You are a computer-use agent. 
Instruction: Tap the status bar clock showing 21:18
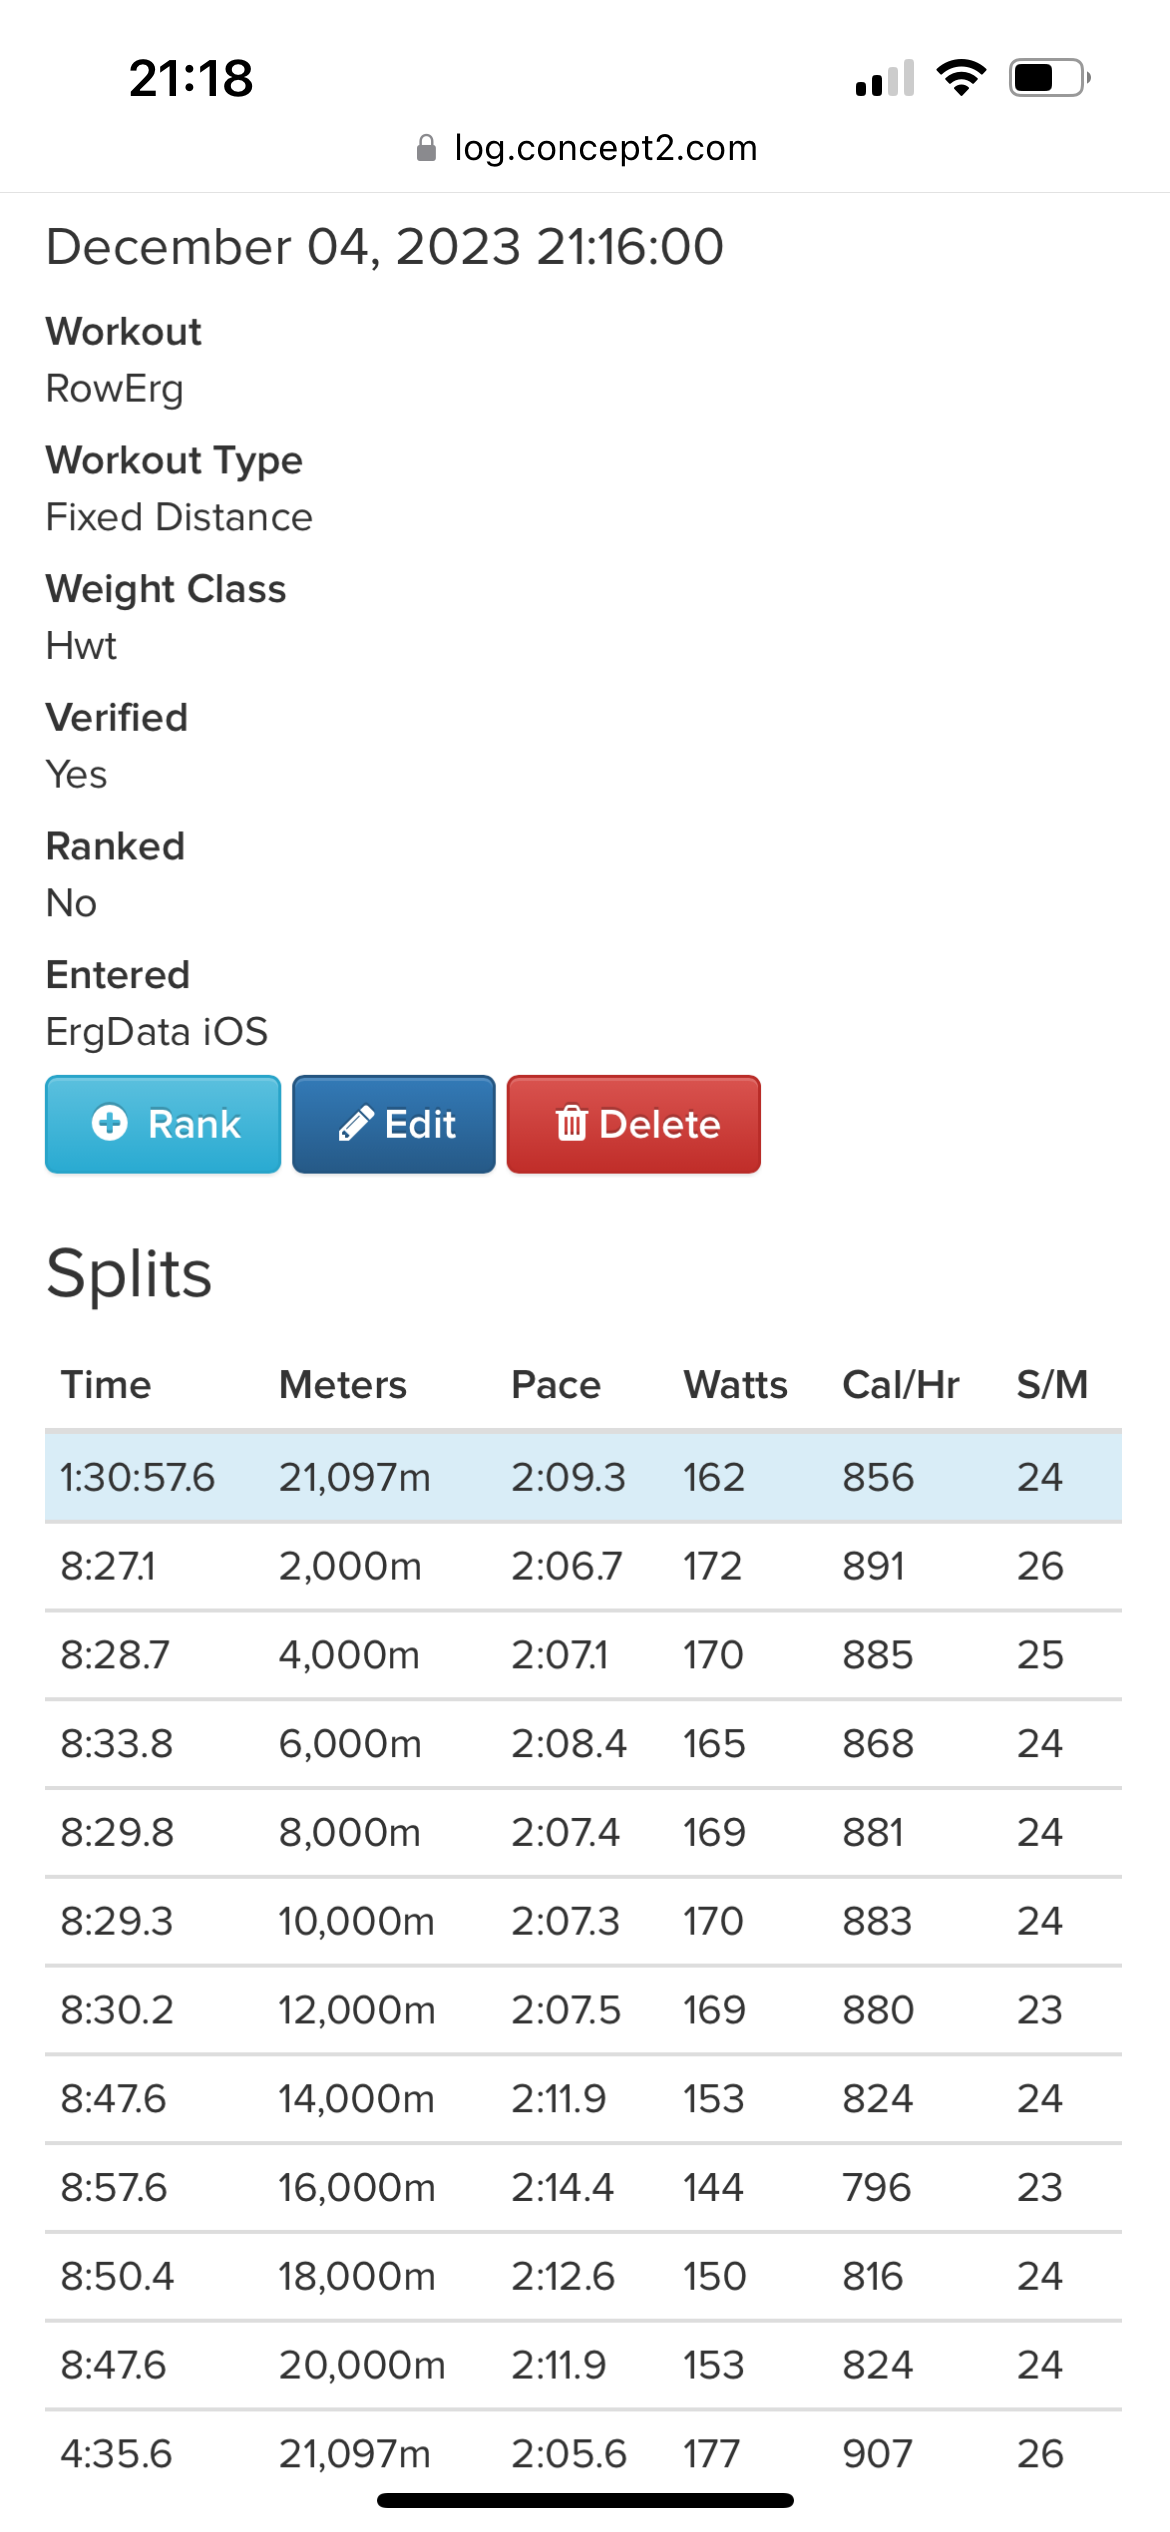(191, 78)
